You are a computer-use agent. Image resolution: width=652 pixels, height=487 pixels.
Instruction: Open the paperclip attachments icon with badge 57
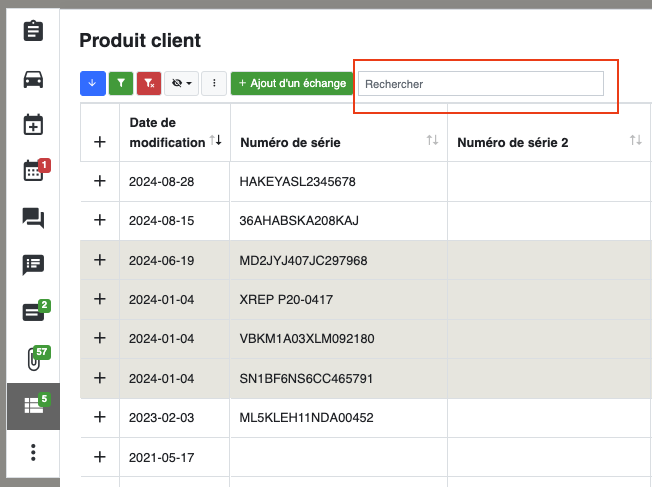click(x=33, y=358)
